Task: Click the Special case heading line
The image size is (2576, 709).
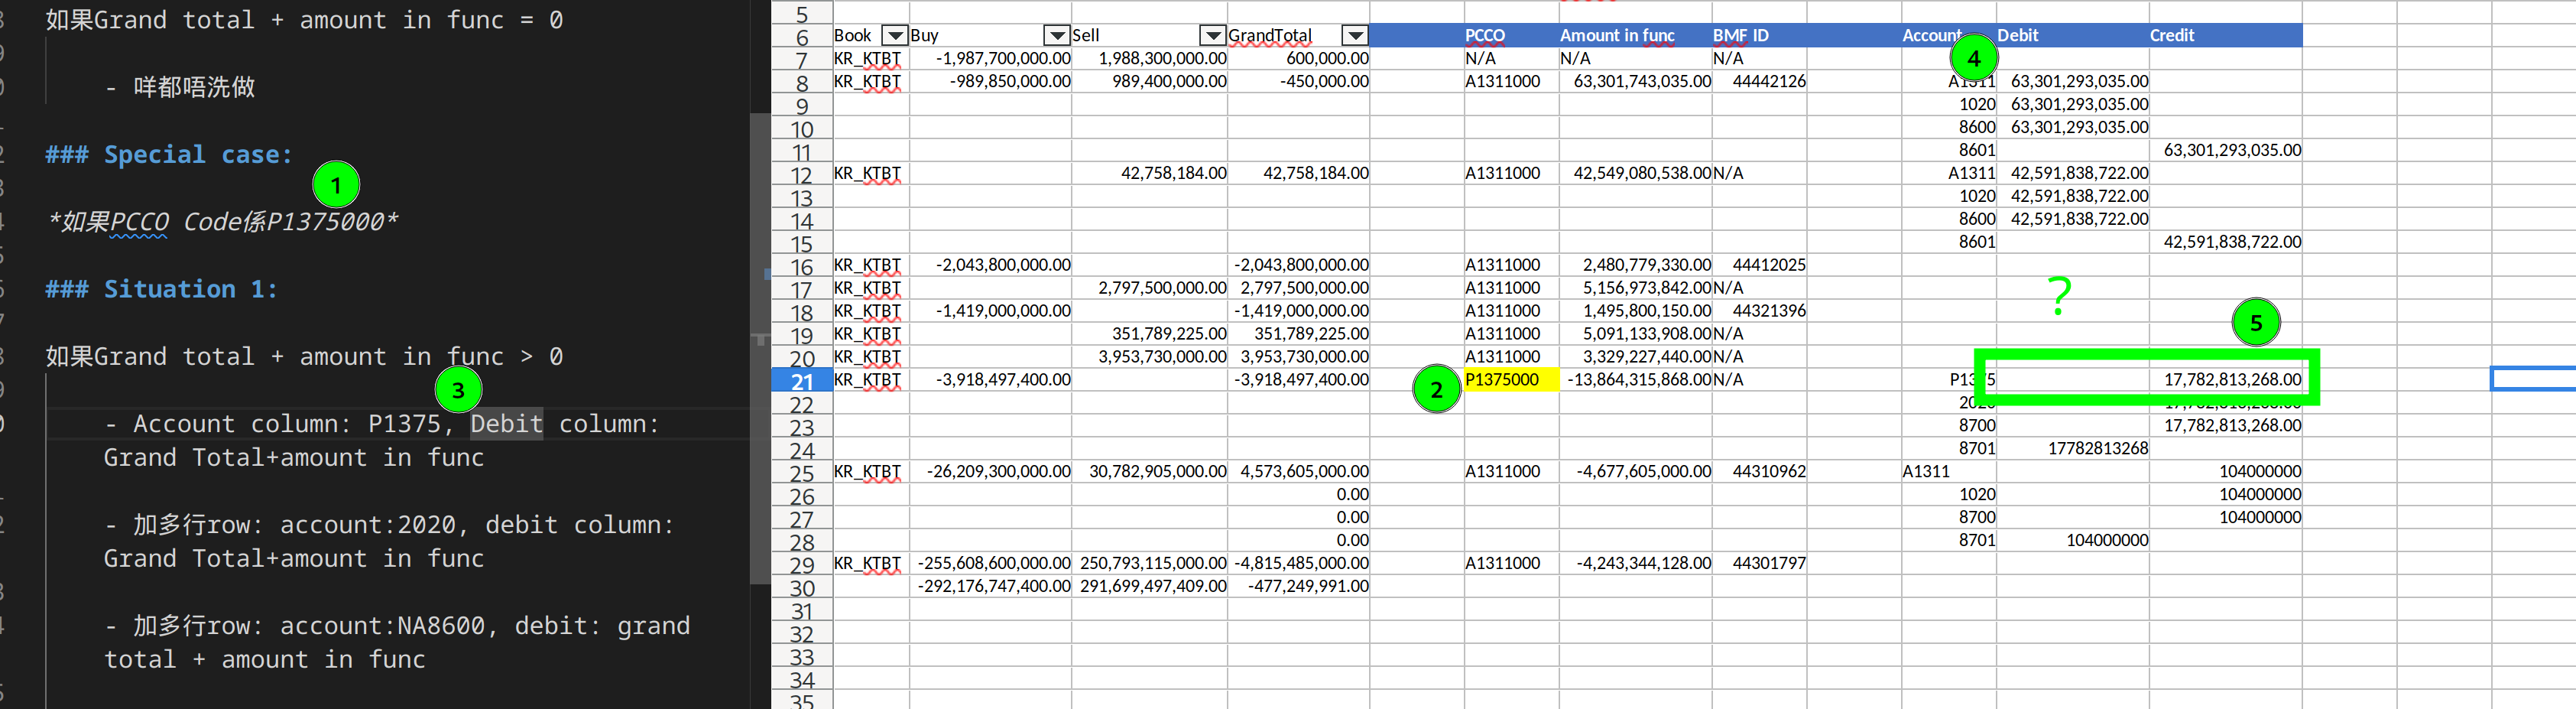Action: pos(168,155)
